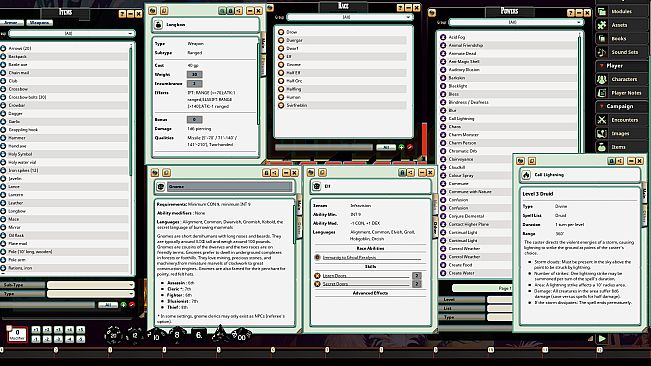Screen dimensions: 651x366
Task: Open Charm Person in Powers list
Action: [x=462, y=143]
